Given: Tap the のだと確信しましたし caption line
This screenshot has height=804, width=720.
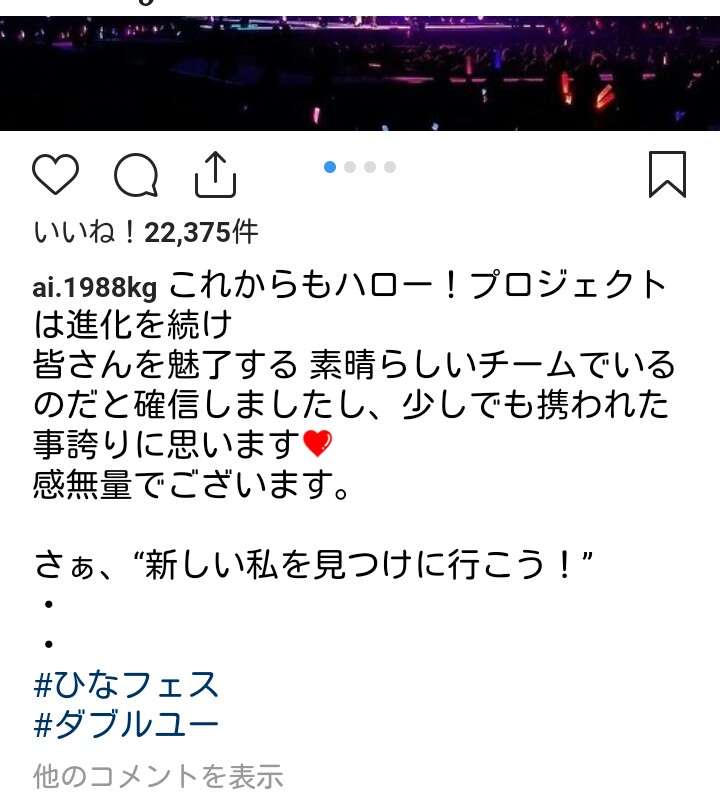Looking at the screenshot, I should 207,405.
